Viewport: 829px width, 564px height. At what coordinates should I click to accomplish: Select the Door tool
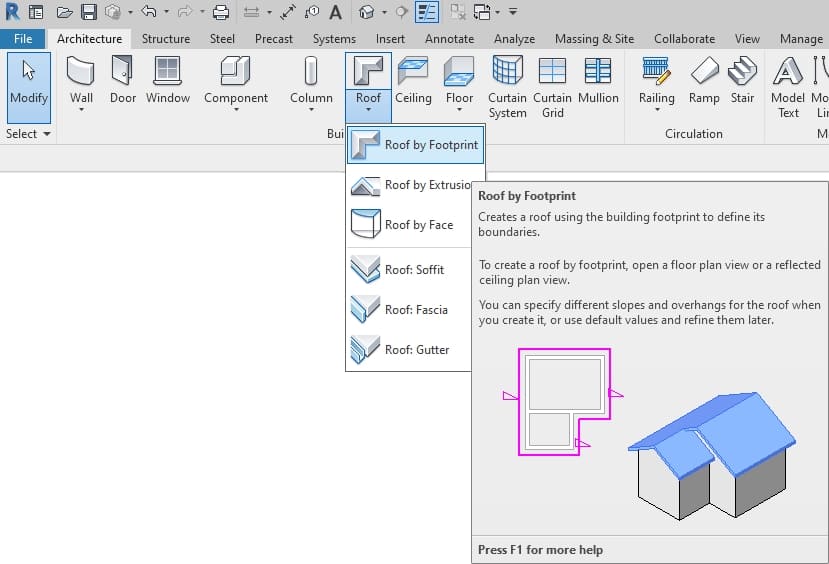[x=123, y=80]
